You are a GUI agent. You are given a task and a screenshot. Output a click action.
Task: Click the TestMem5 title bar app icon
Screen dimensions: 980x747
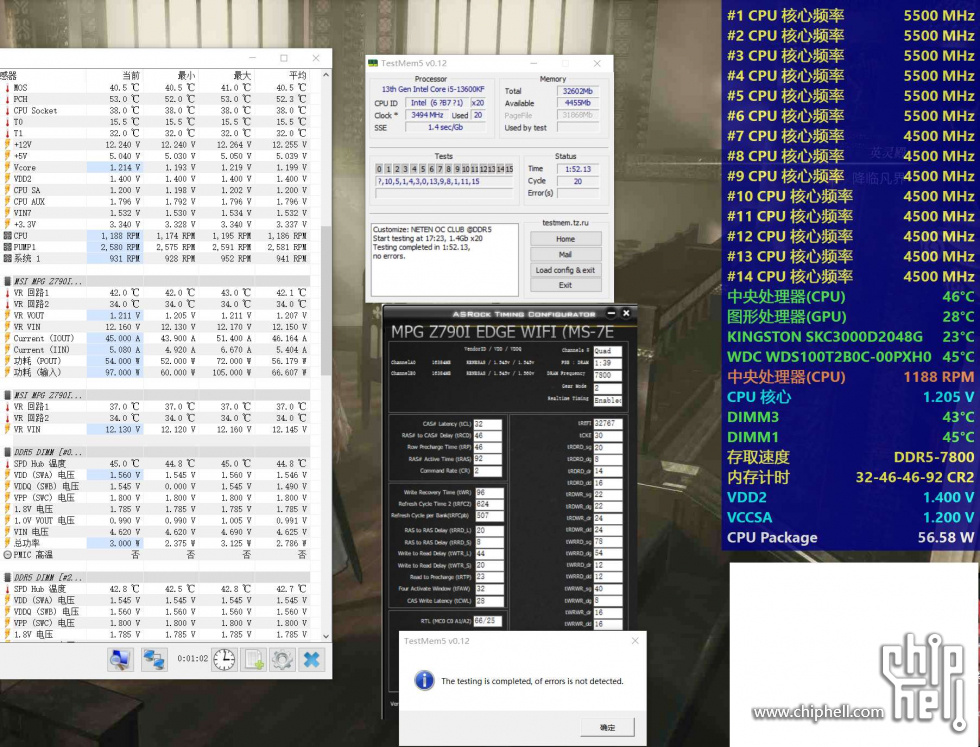pos(373,63)
